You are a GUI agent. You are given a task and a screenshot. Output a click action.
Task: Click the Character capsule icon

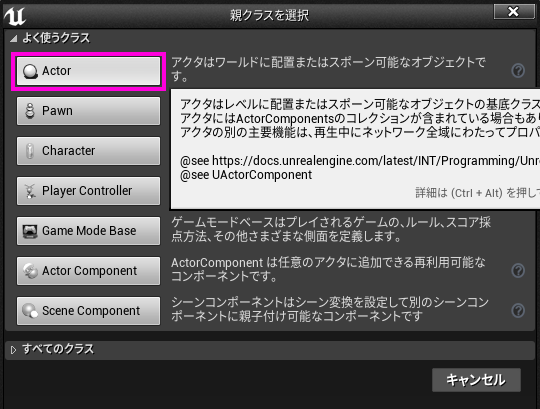pyautogui.click(x=30, y=151)
